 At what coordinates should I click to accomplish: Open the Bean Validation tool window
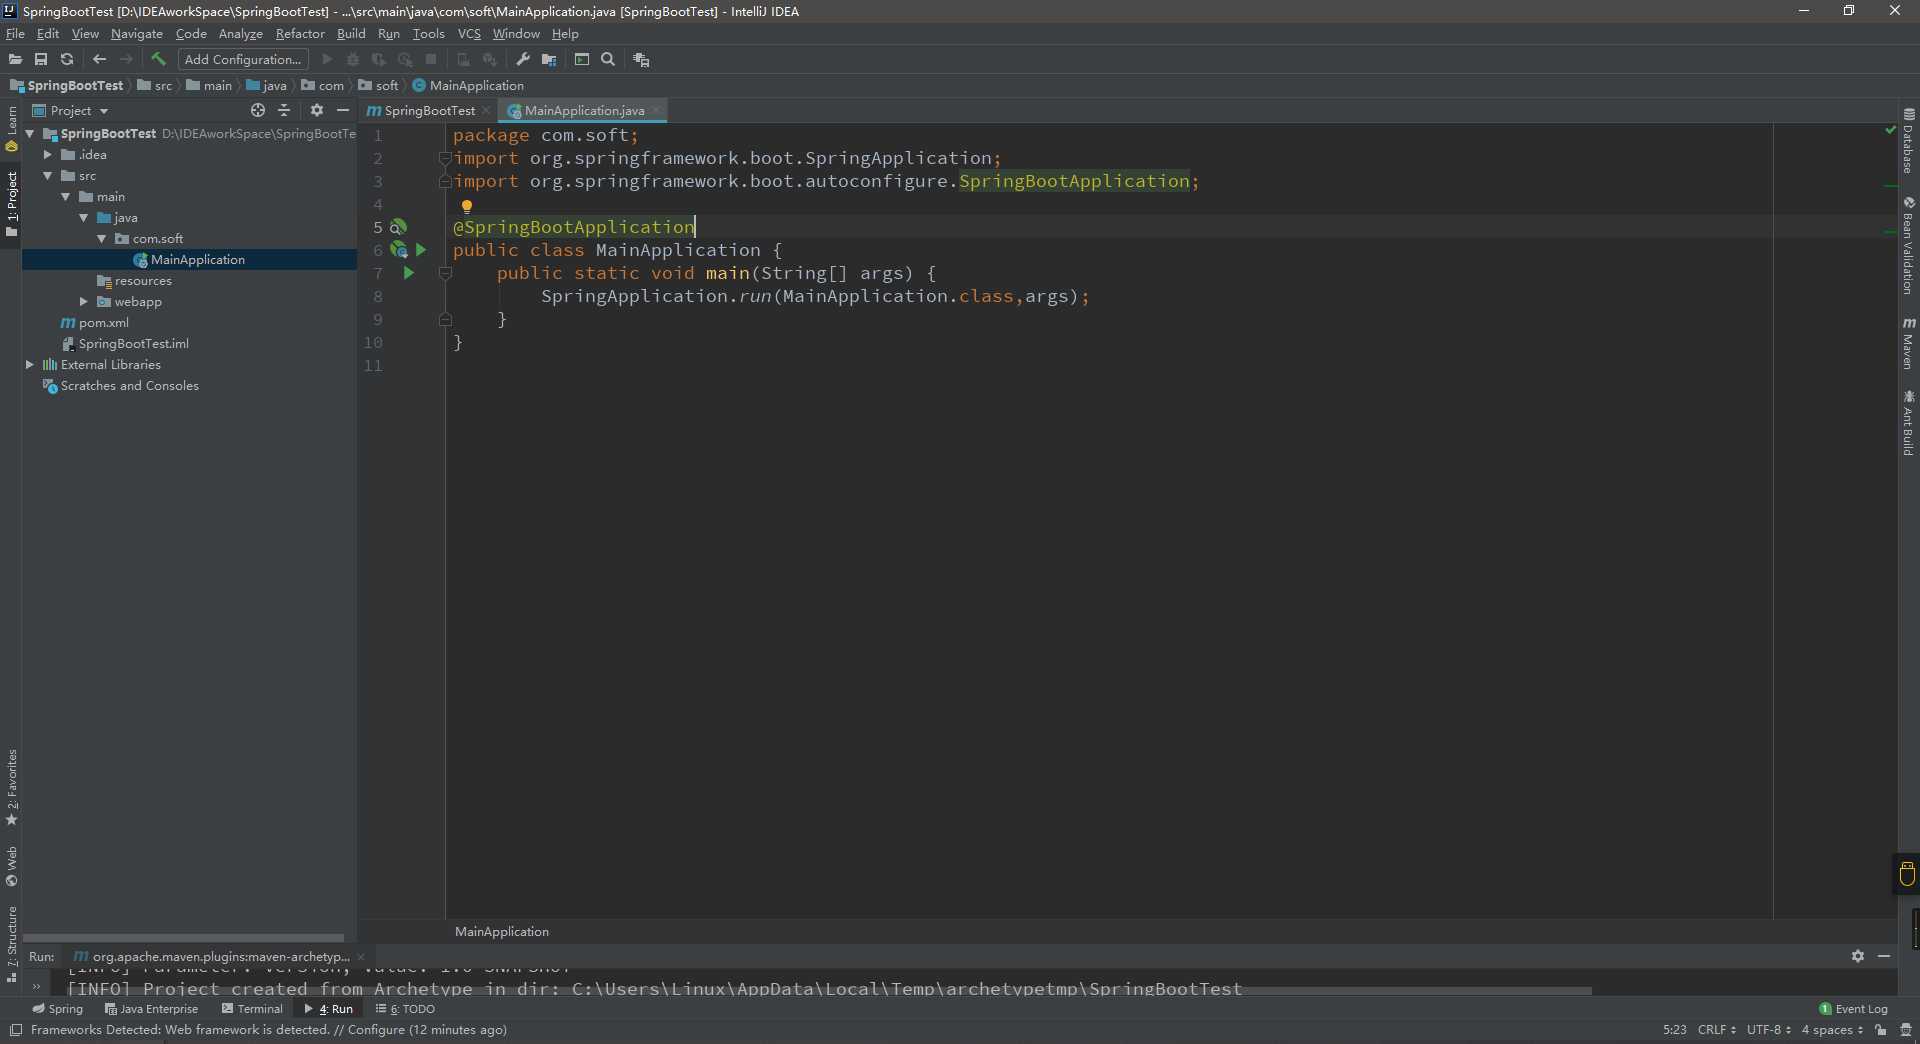point(1909,246)
